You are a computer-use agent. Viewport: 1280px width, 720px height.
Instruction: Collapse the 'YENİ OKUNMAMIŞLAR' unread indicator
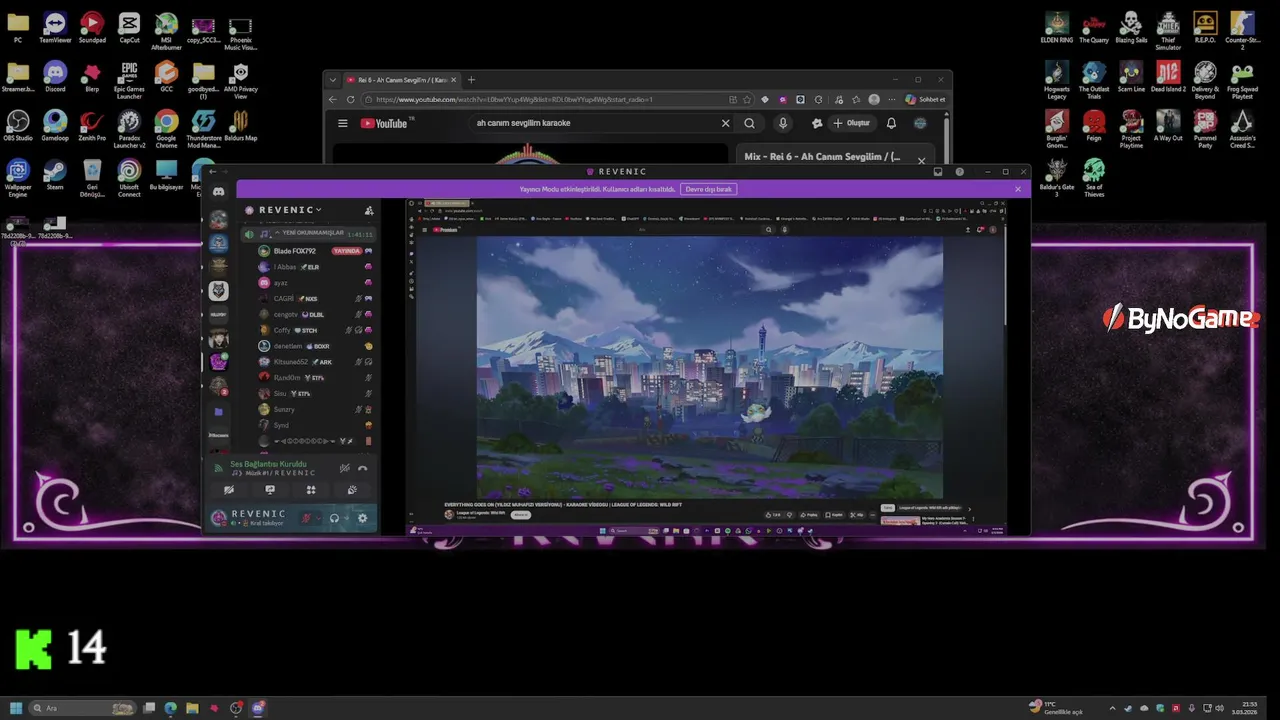click(308, 233)
